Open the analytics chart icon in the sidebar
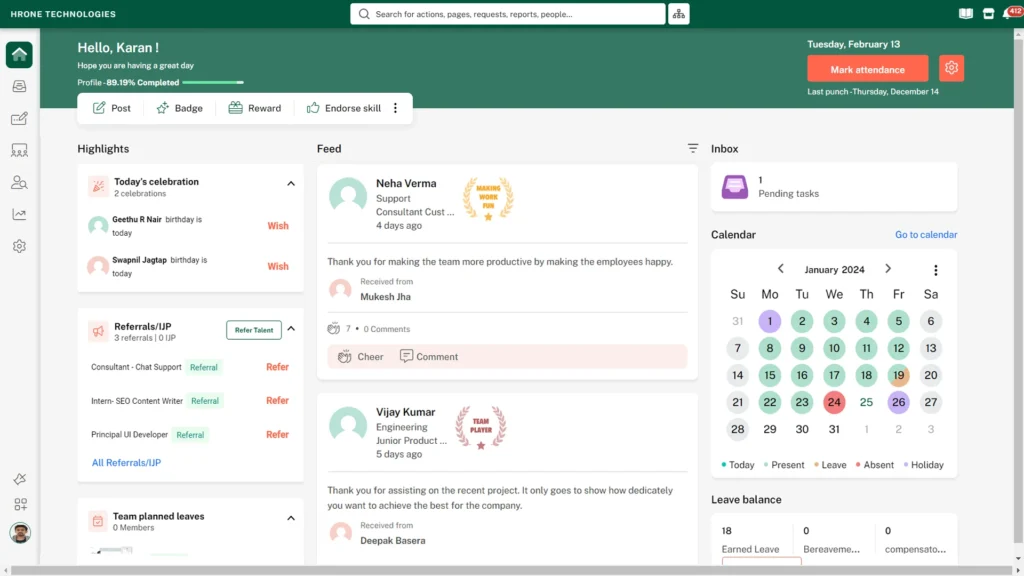This screenshot has width=1024, height=576. [19, 214]
